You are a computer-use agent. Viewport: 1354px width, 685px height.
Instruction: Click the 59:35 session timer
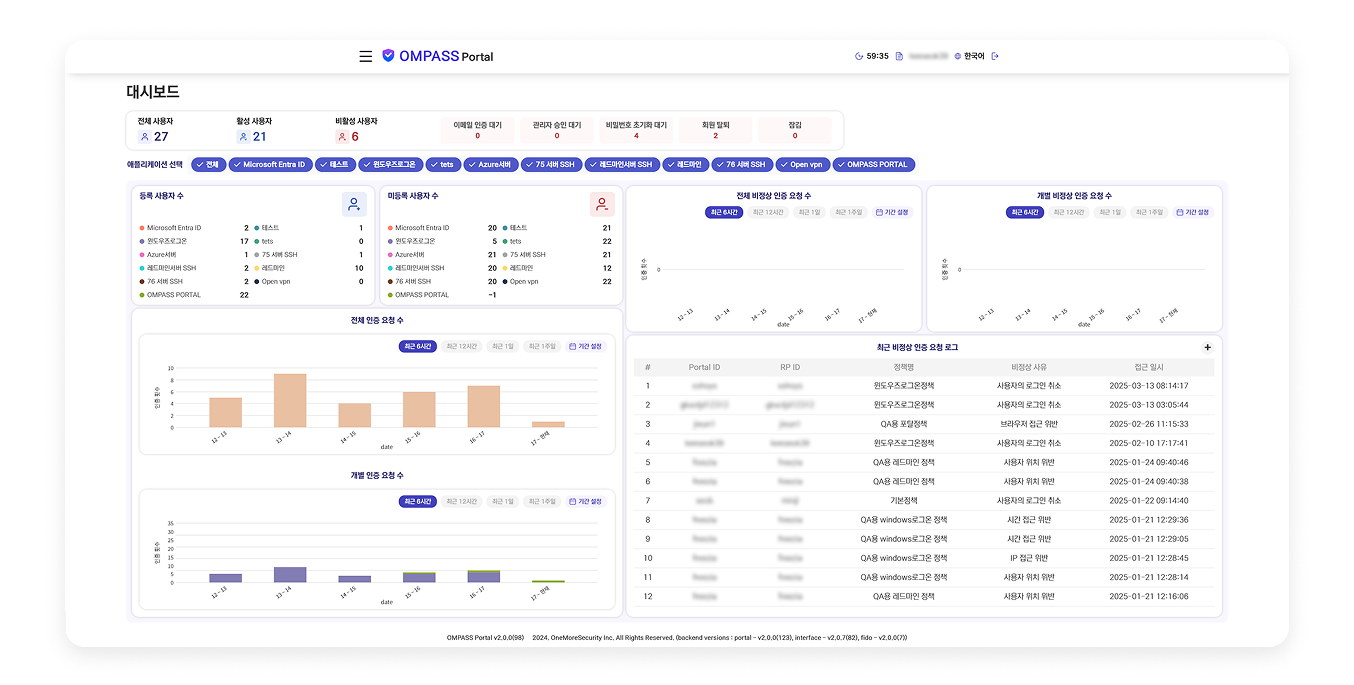(877, 56)
